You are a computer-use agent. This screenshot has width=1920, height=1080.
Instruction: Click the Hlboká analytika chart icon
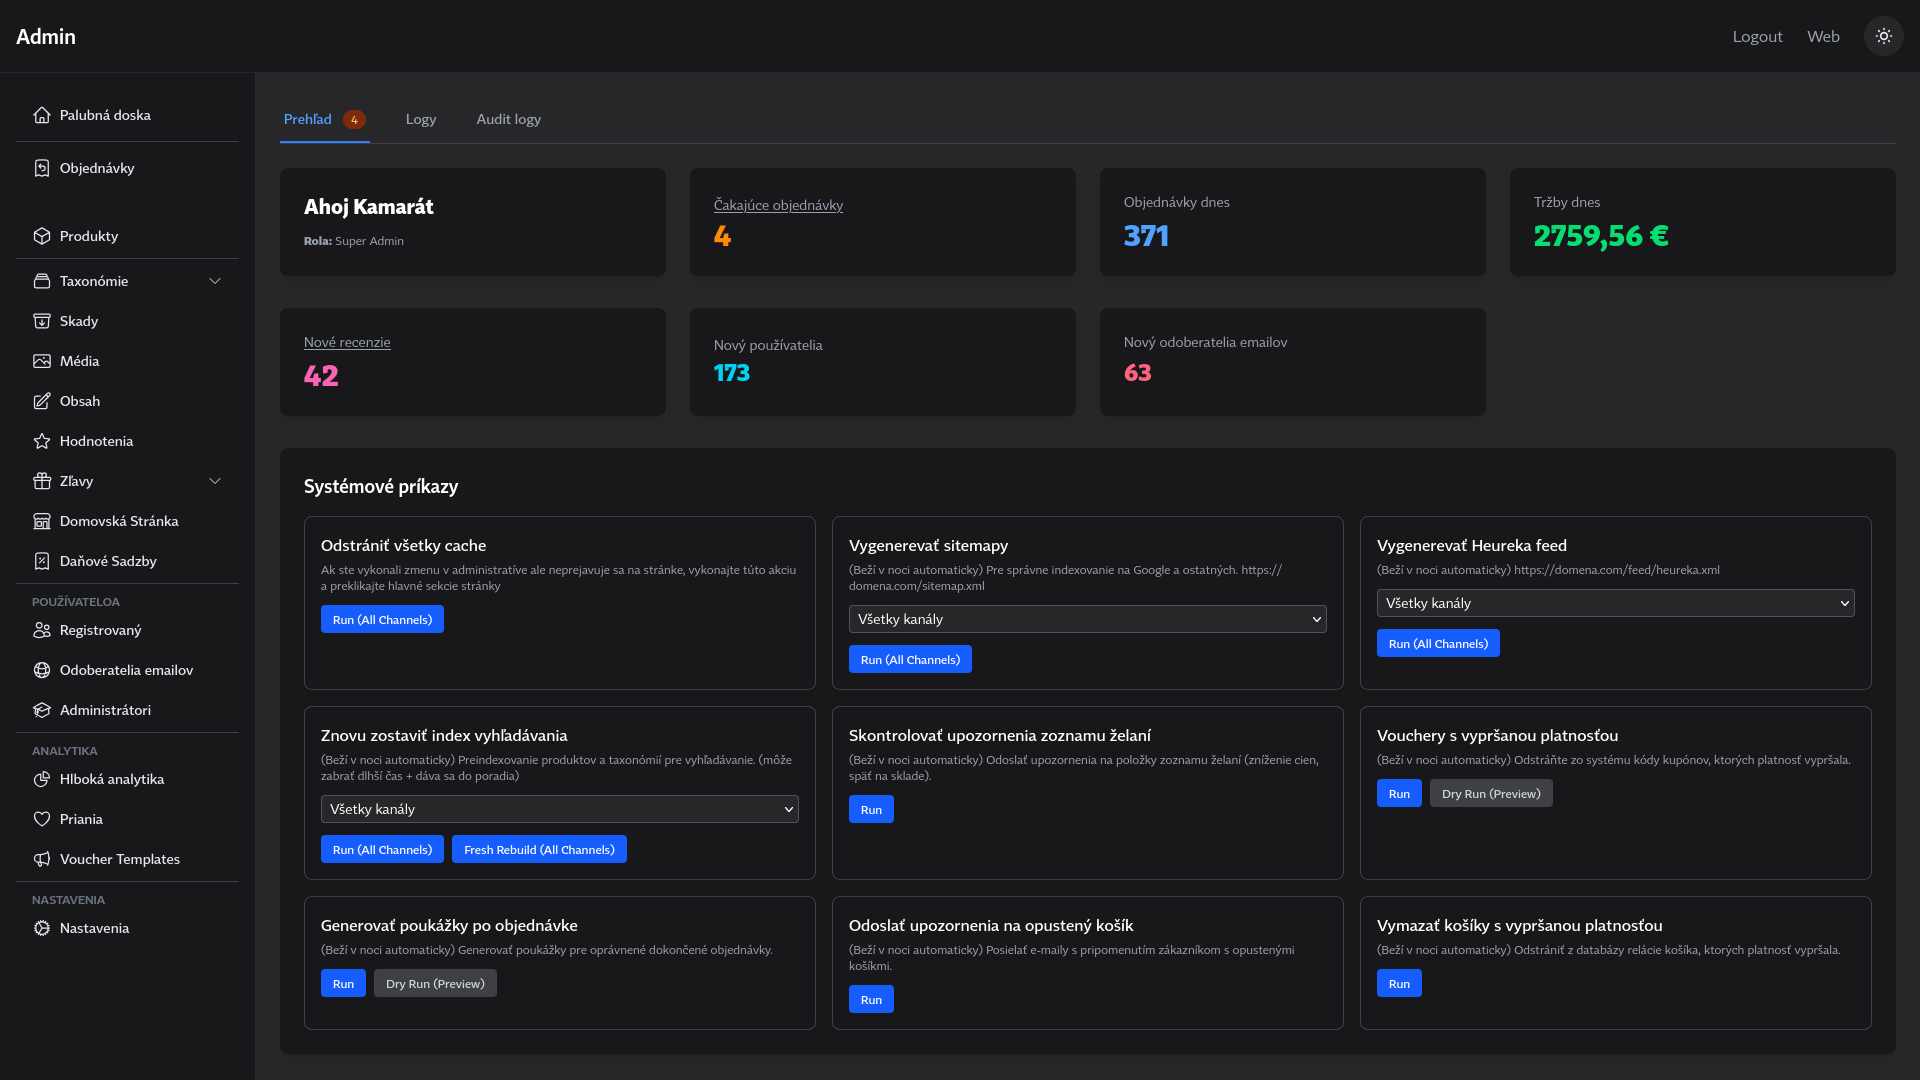coord(42,779)
